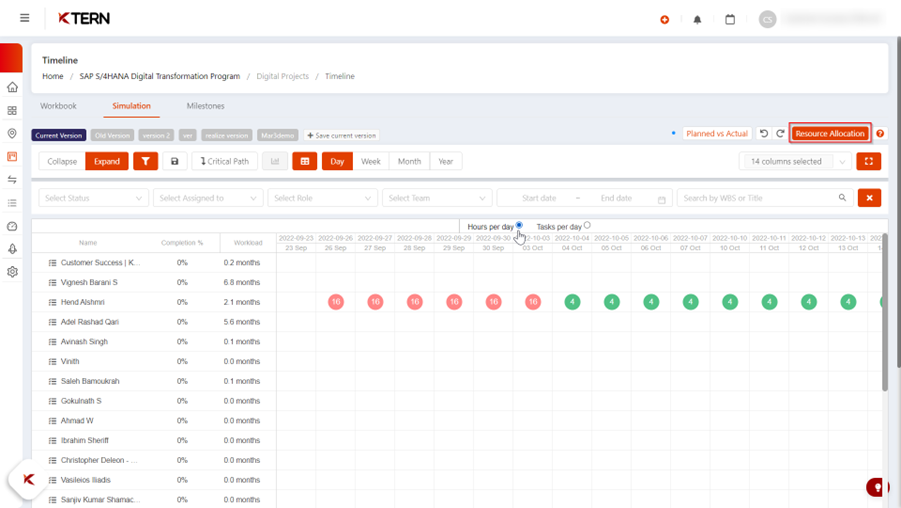The image size is (901, 508).
Task: Toggle the orange table grid view
Action: tap(305, 161)
